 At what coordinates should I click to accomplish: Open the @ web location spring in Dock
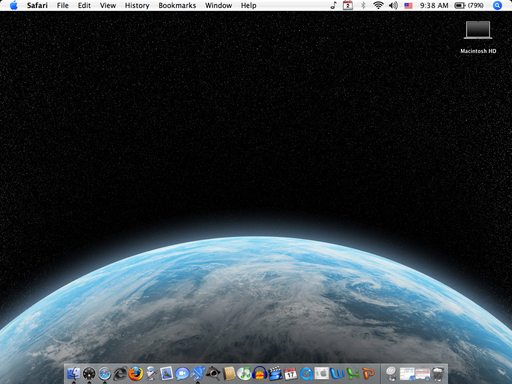point(391,373)
